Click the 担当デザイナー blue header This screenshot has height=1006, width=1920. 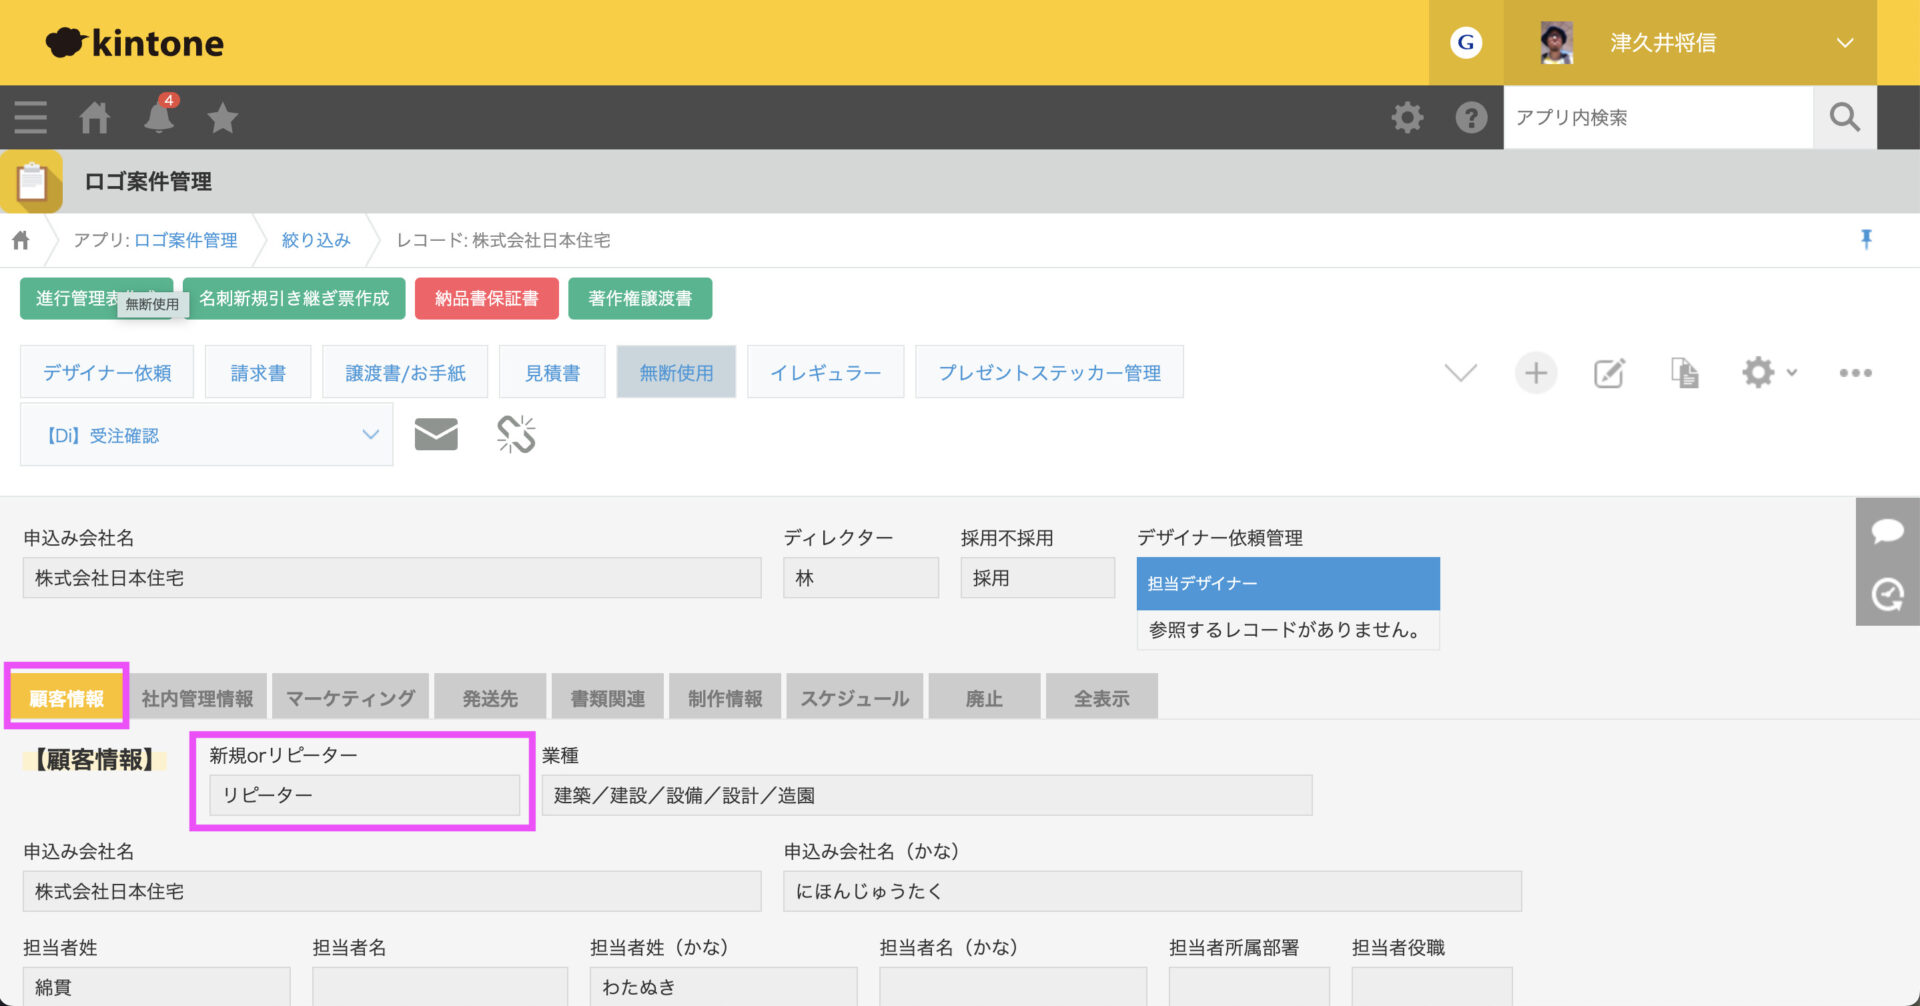(1288, 584)
